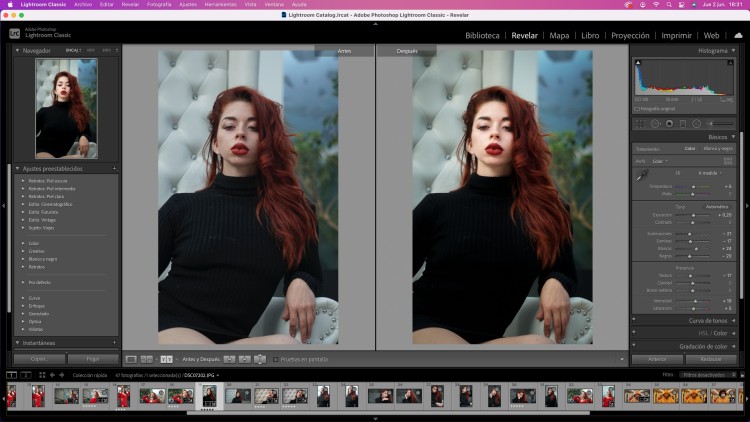Copy After settings to Before icon
This screenshot has width=750, height=422.
tap(244, 359)
